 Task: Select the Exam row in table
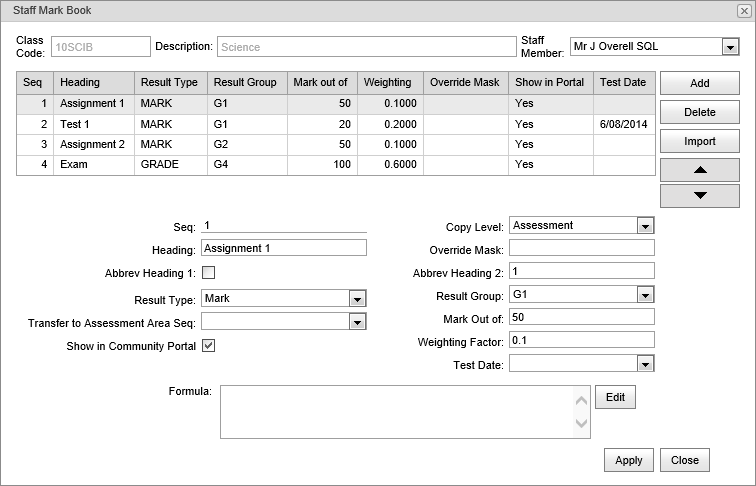336,164
